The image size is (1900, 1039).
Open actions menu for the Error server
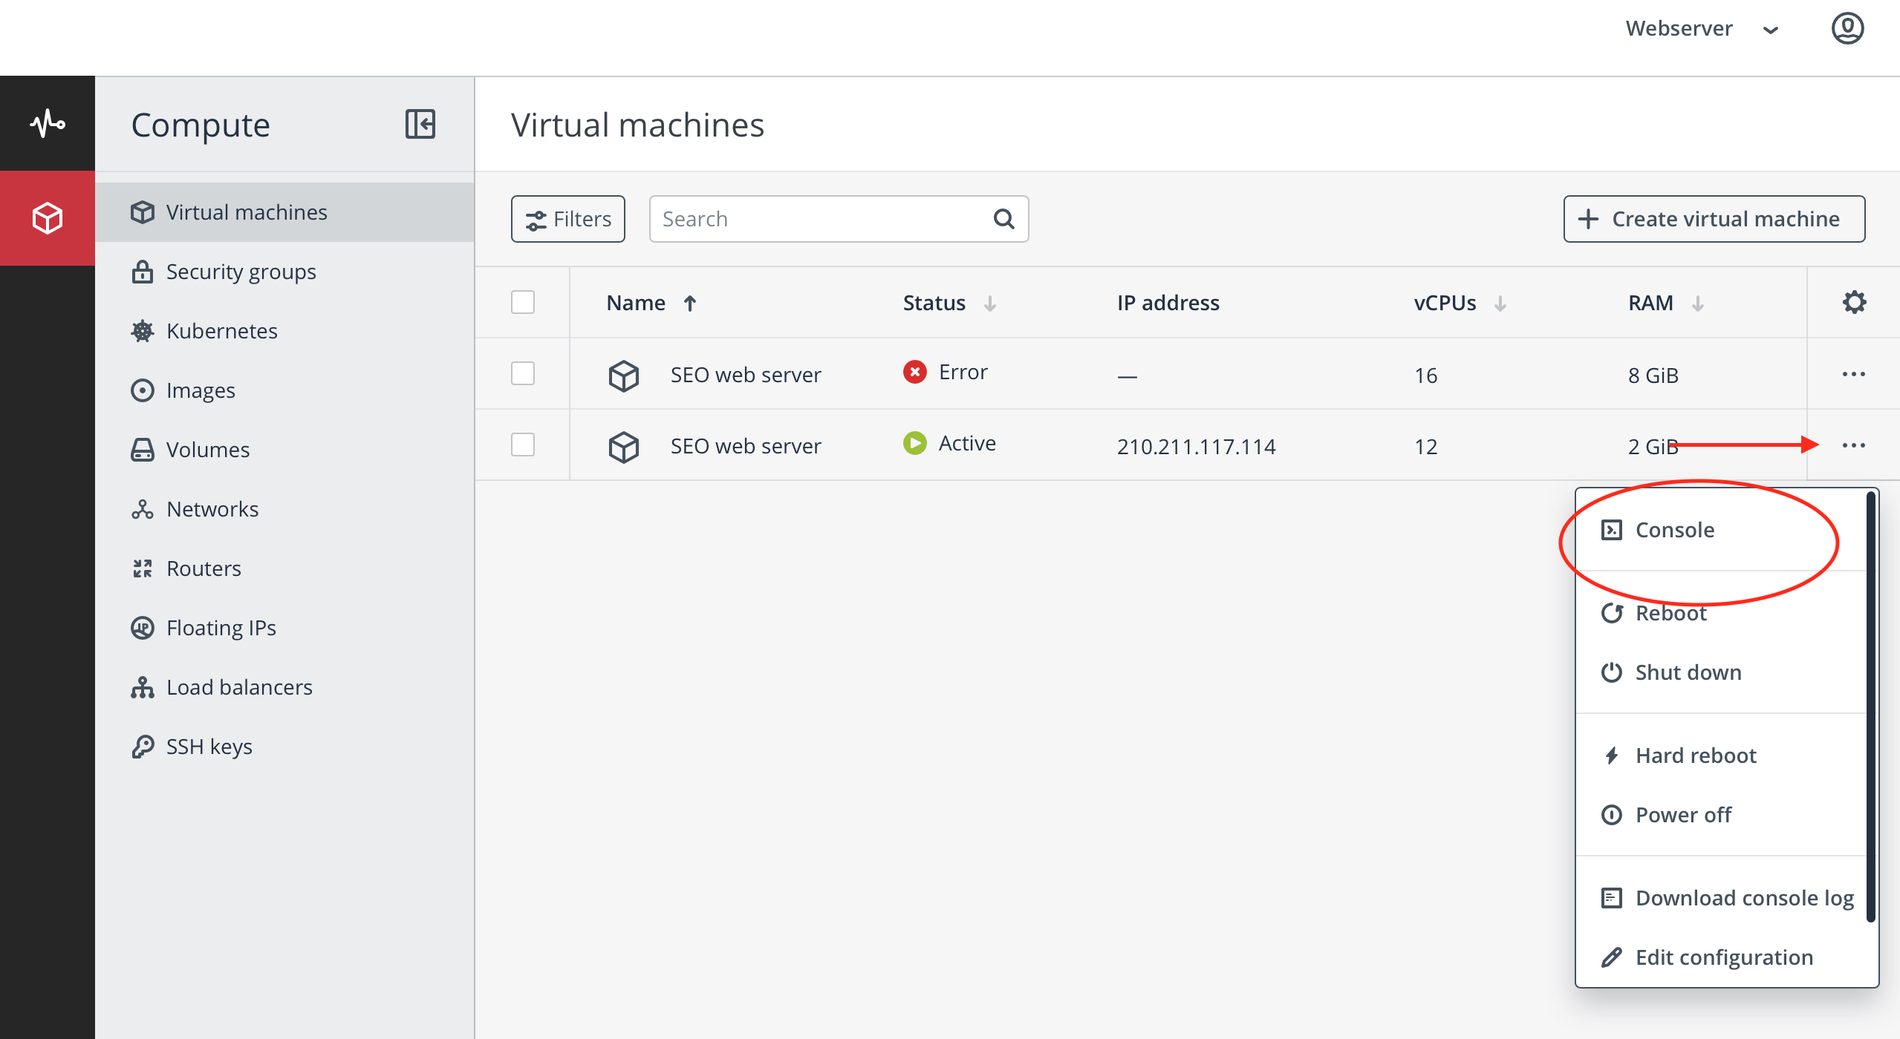tap(1853, 374)
